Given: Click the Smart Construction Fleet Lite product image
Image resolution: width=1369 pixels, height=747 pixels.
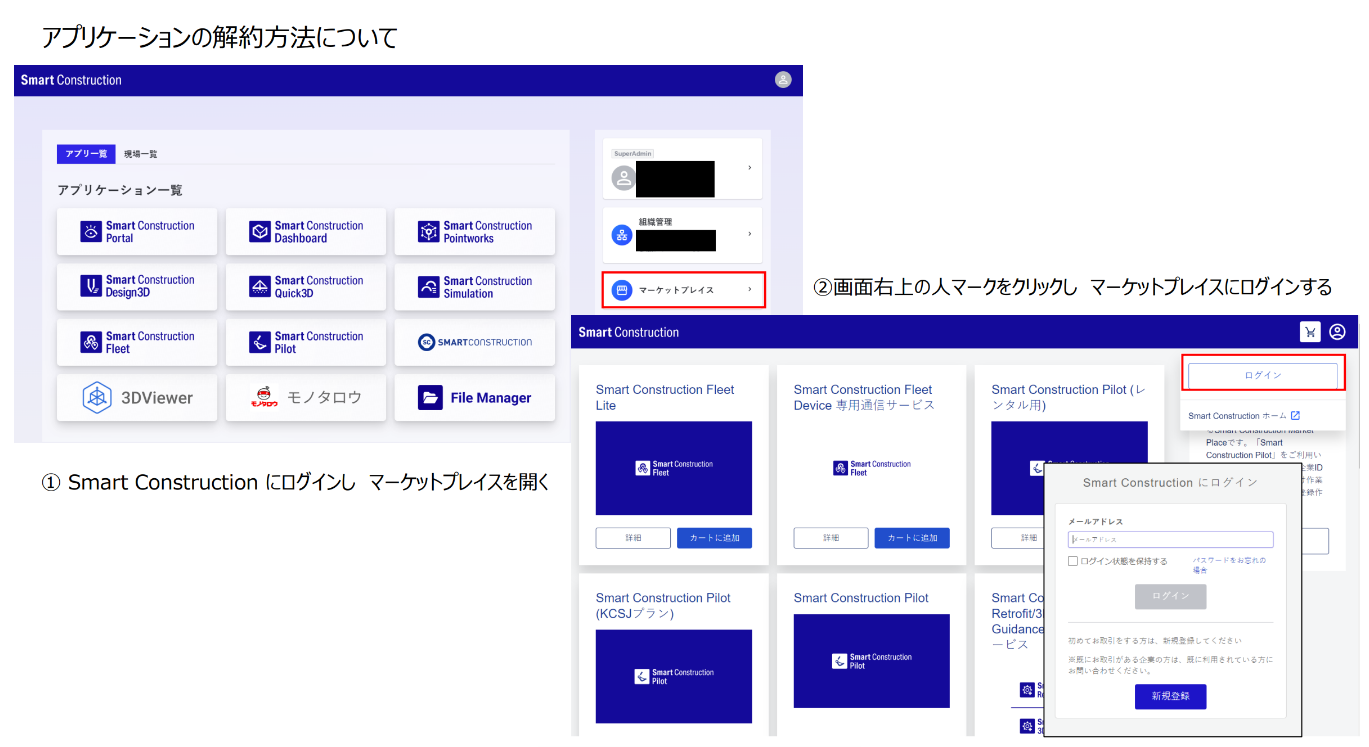Looking at the screenshot, I should point(674,468).
